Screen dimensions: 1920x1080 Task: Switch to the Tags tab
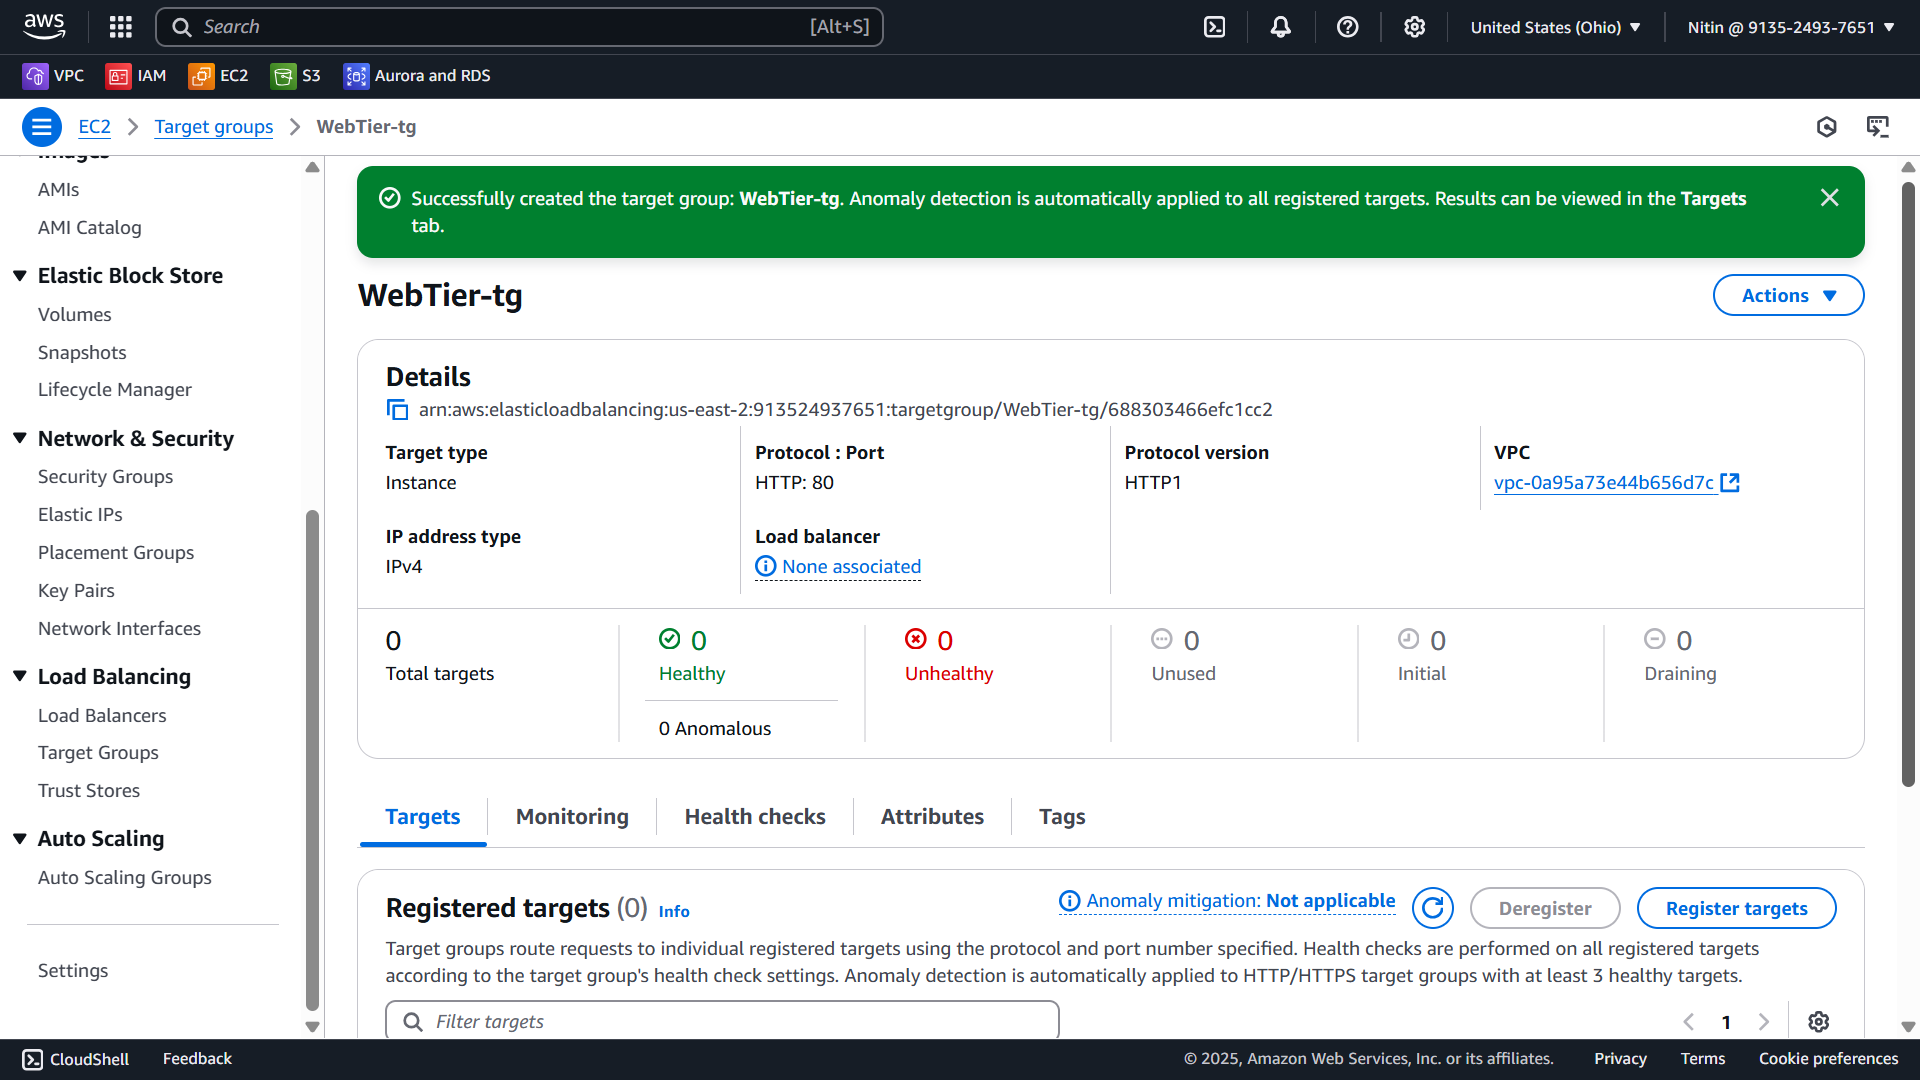click(1062, 817)
